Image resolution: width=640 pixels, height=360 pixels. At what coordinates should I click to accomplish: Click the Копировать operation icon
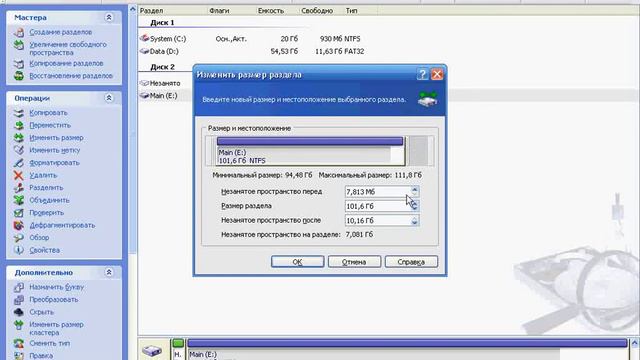[19, 113]
